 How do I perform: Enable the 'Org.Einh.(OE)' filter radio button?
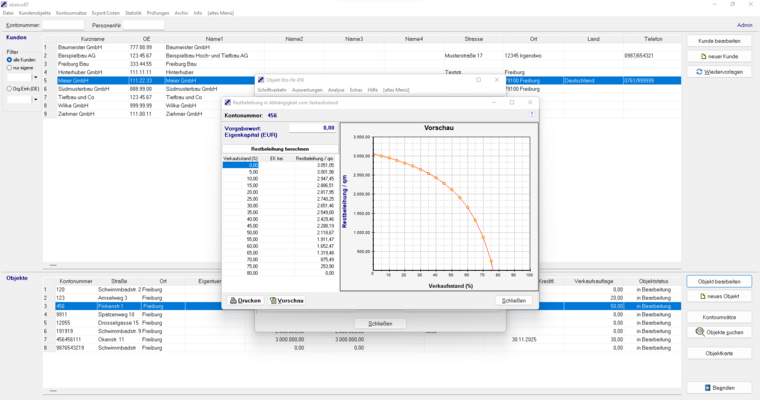pos(9,89)
